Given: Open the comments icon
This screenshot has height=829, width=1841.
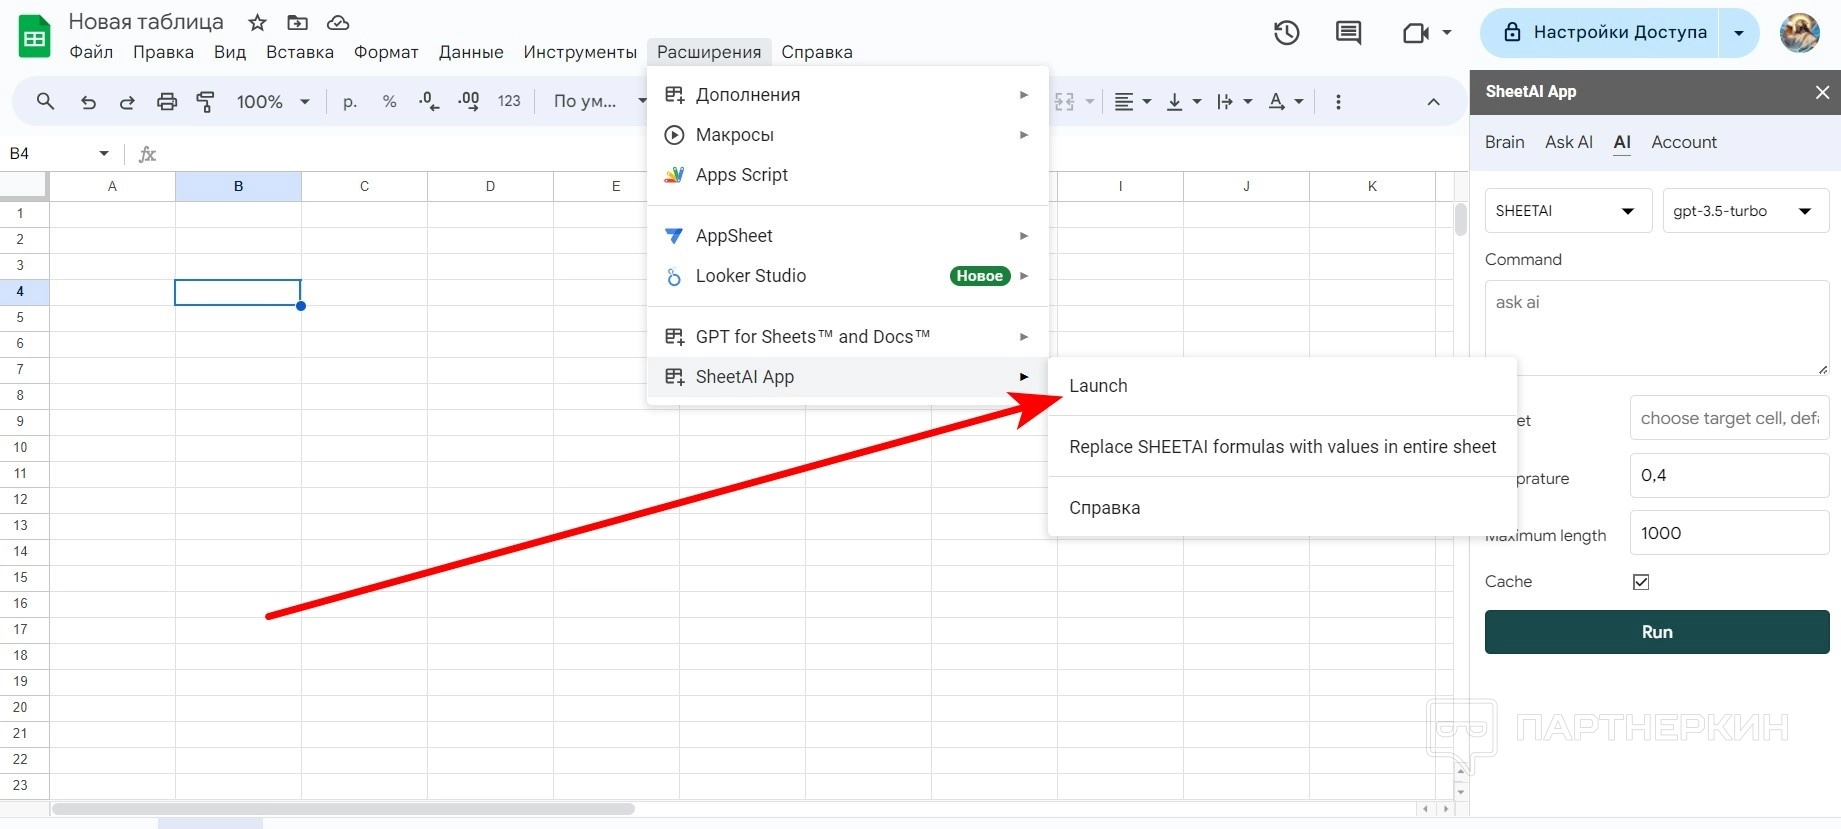Looking at the screenshot, I should pyautogui.click(x=1348, y=33).
